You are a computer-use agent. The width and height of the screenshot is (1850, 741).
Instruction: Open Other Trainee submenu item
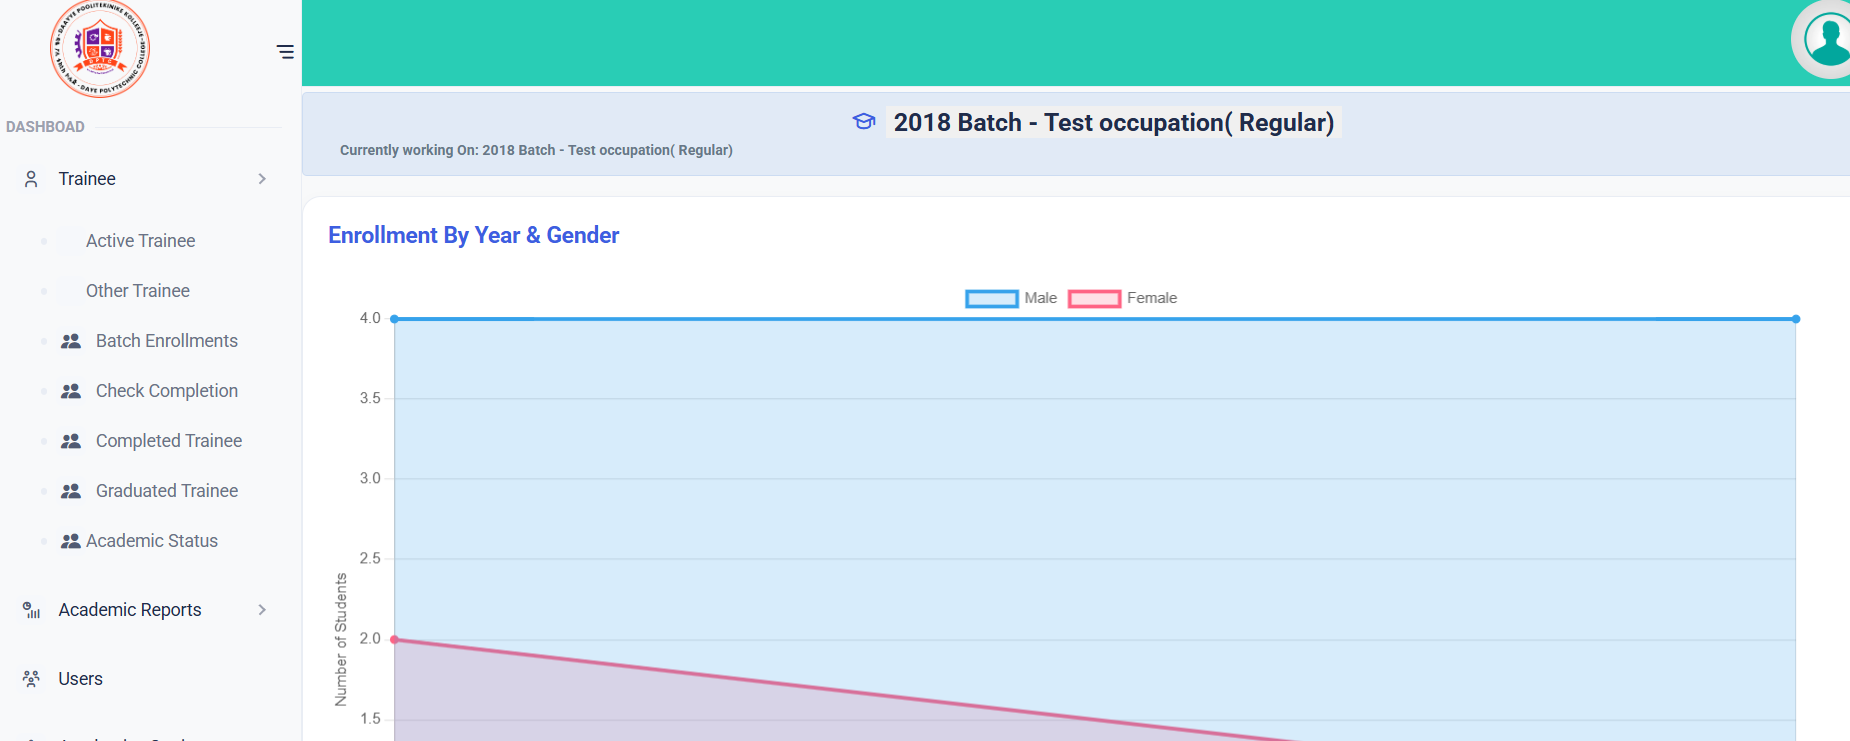(138, 291)
